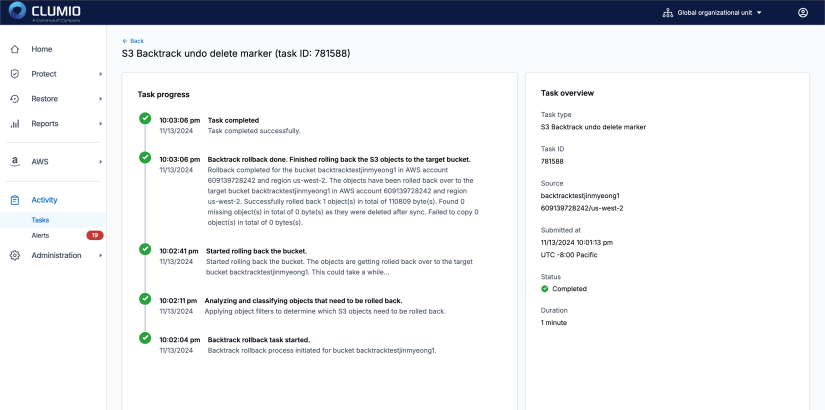
Task: Go to Home in the sidebar
Action: (42, 49)
